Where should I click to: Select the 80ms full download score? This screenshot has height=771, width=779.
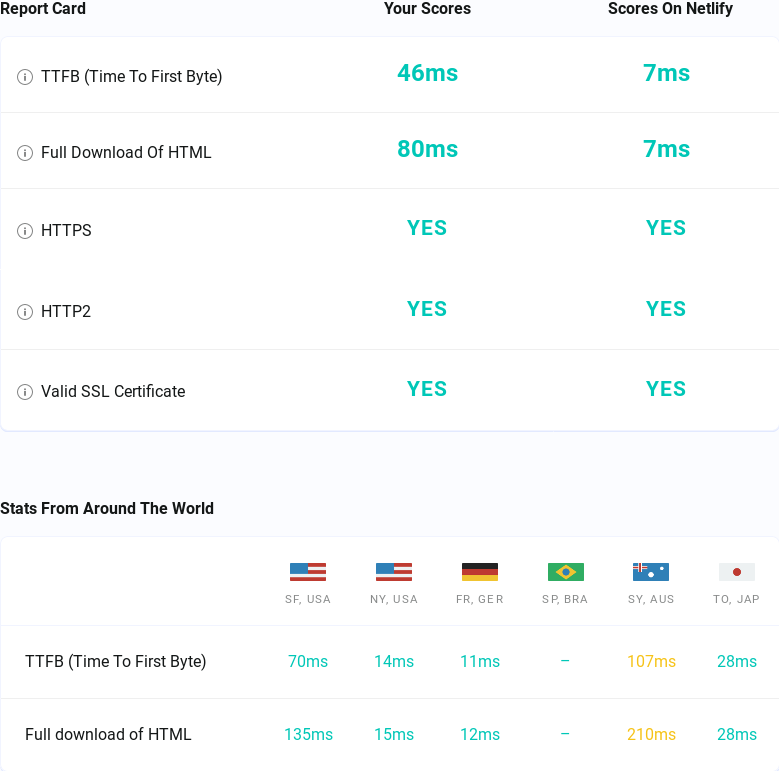(x=427, y=149)
